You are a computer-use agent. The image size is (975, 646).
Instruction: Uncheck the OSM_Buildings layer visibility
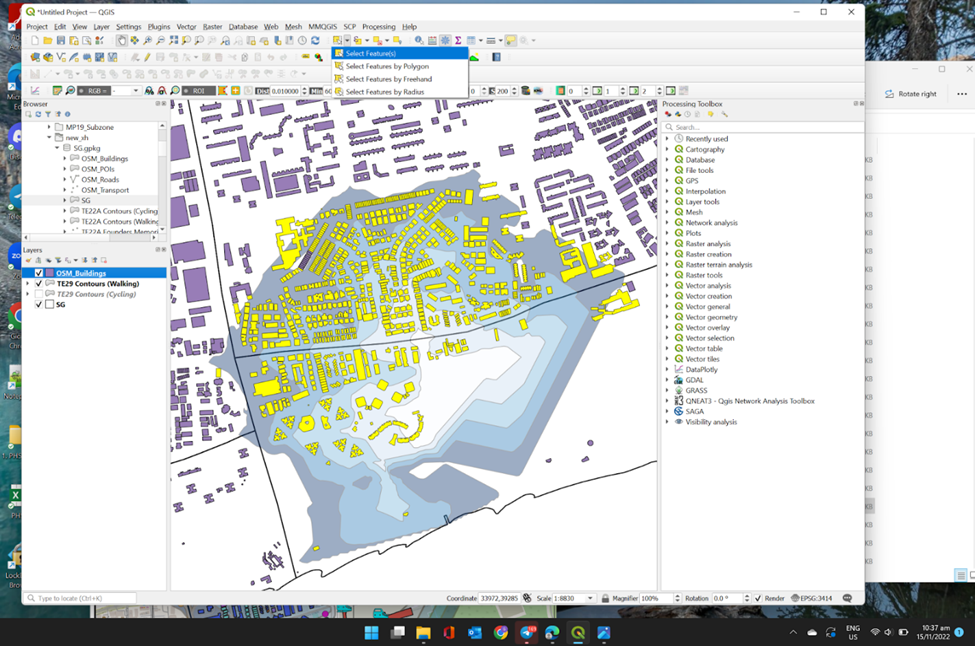tap(39, 273)
